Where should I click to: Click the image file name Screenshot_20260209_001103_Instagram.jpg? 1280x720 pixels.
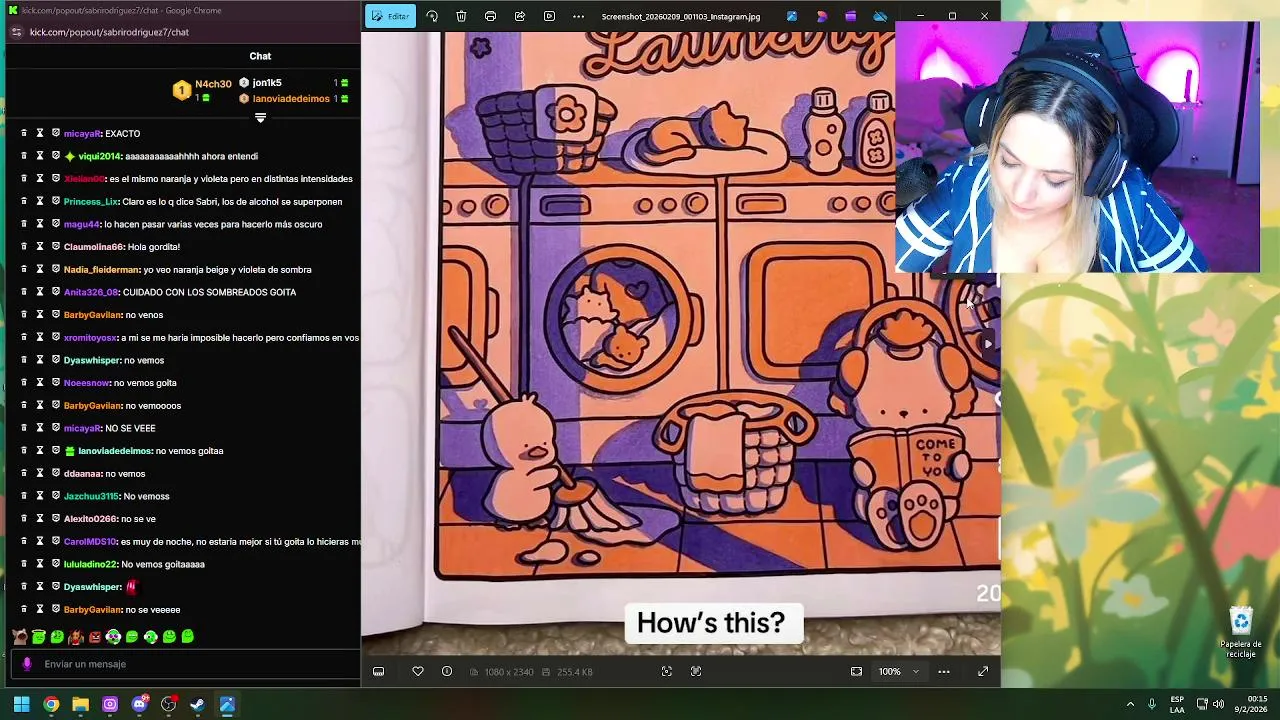pos(680,16)
